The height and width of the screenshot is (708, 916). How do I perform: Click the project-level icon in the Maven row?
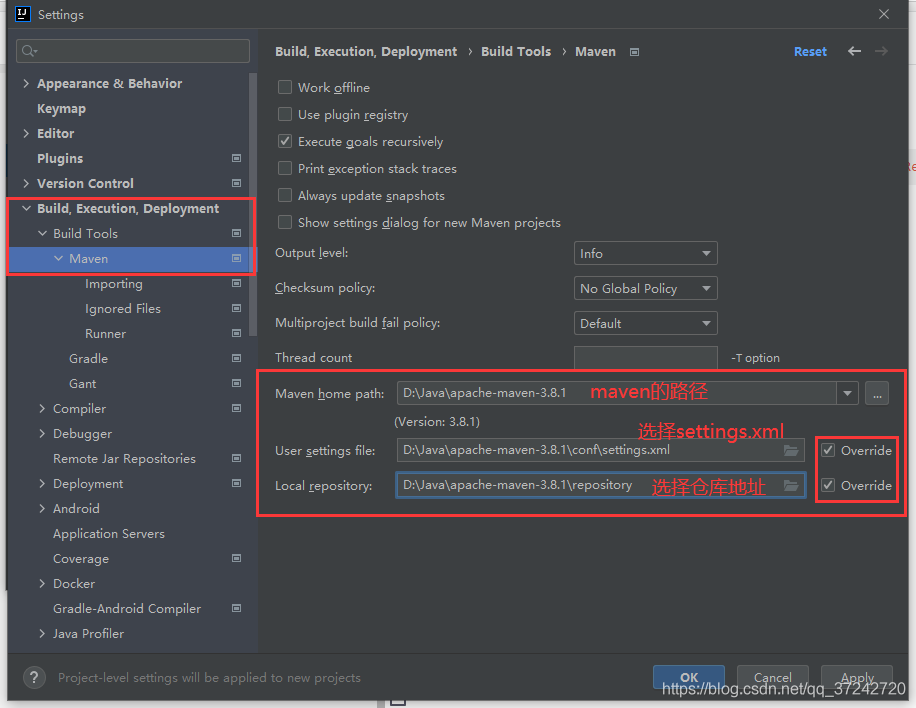click(x=237, y=258)
